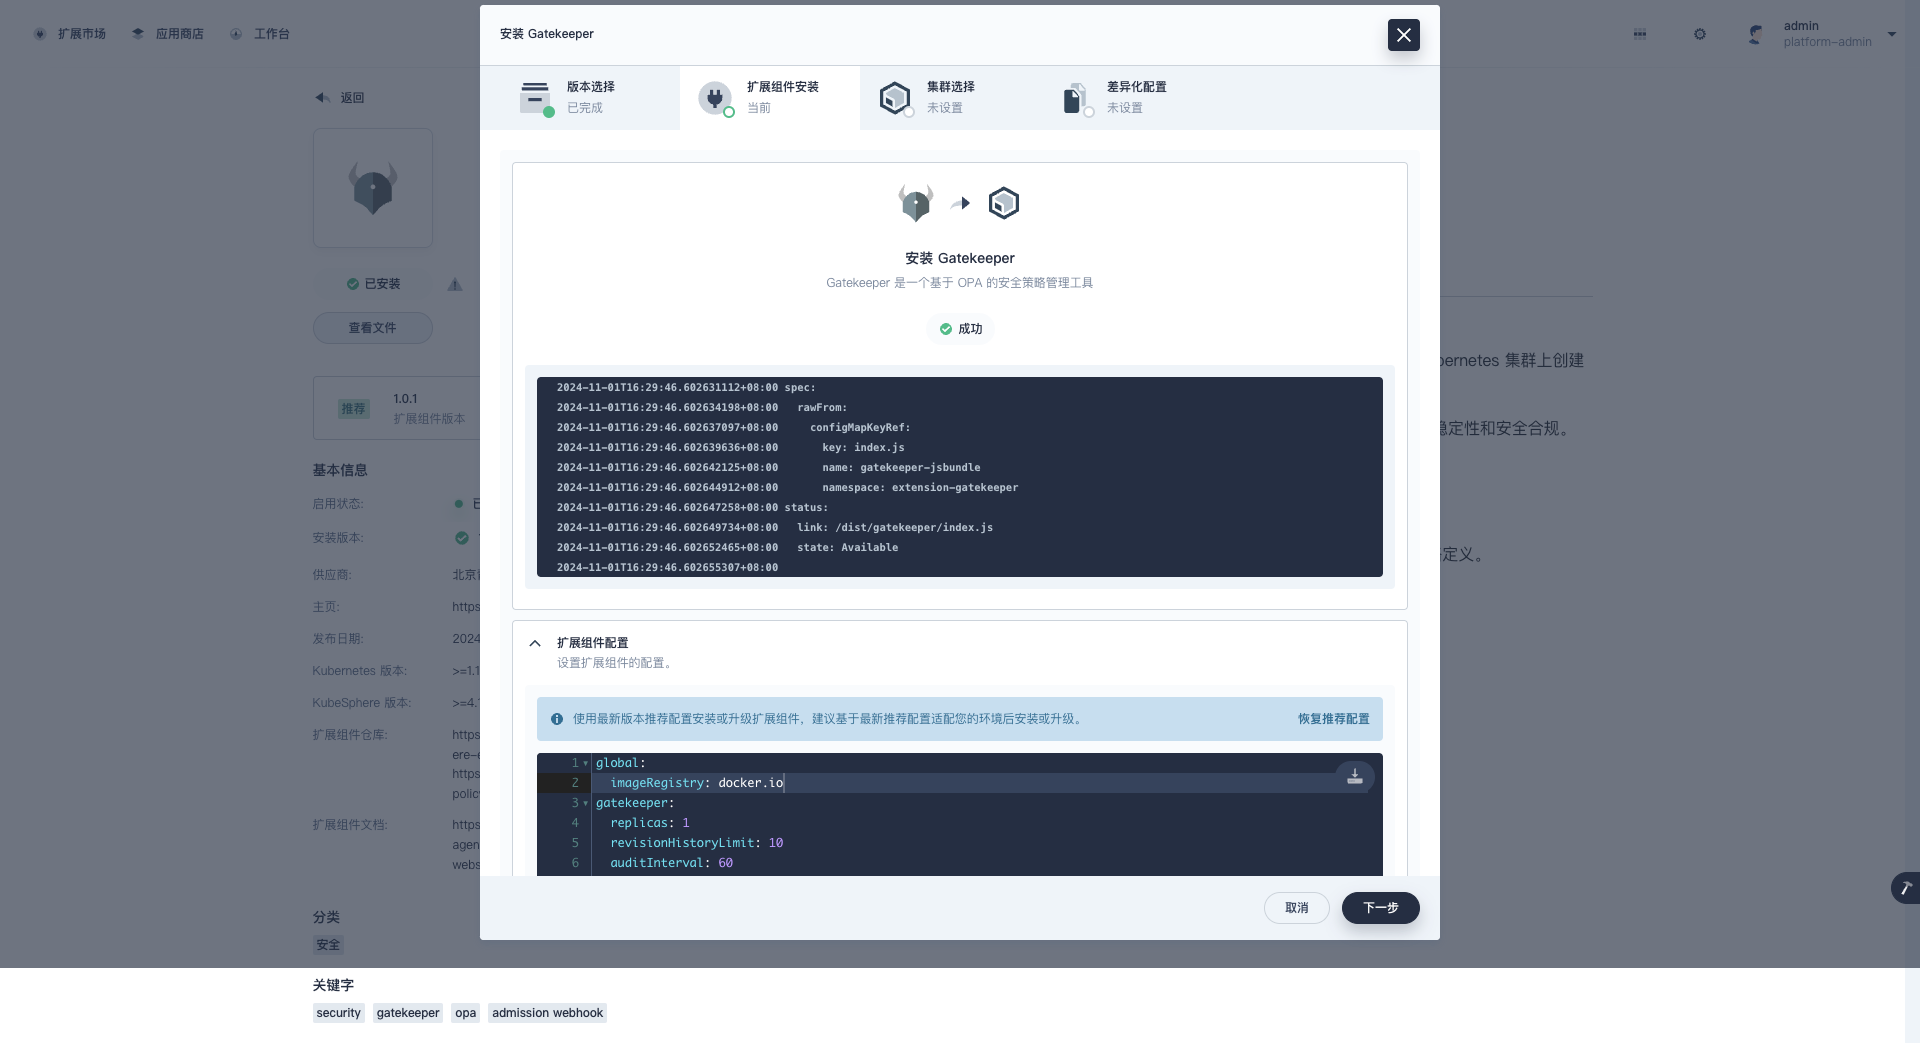
Task: Select the 版本选择 step tab
Action: [580, 98]
